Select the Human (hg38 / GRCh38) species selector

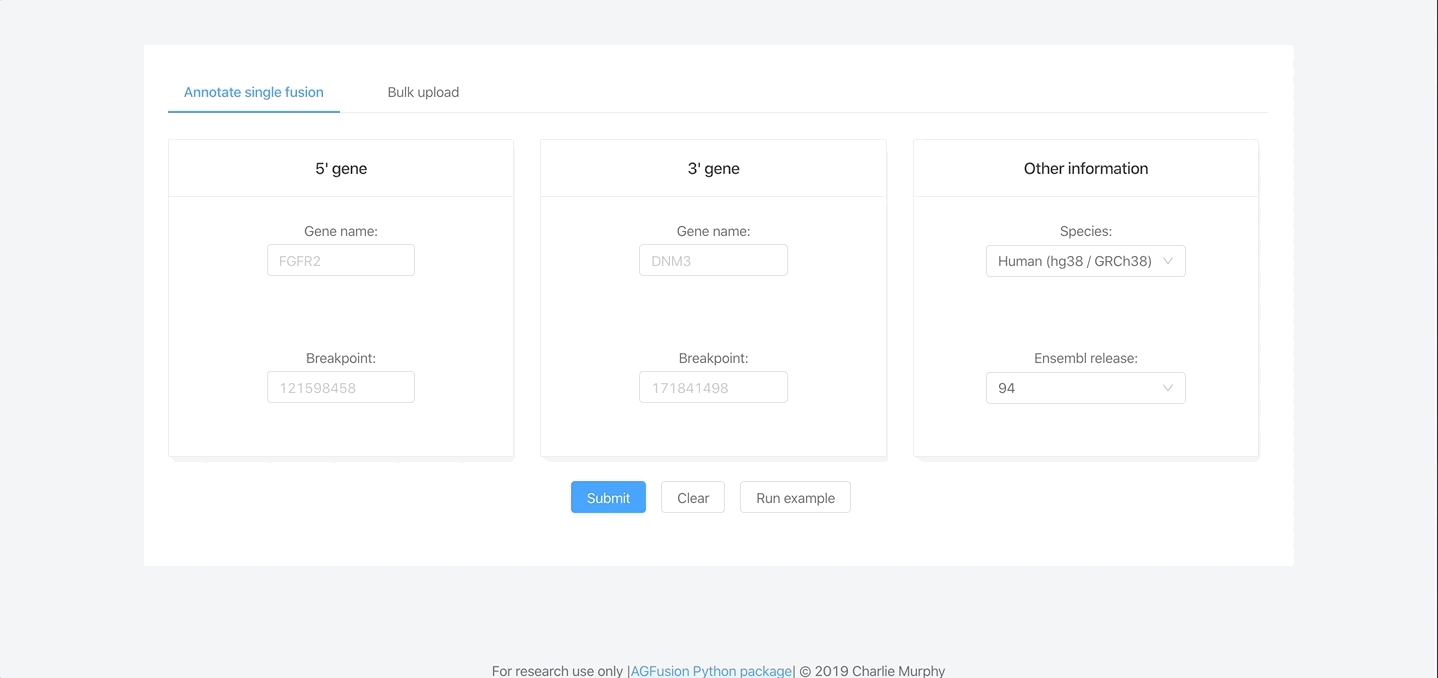click(1086, 261)
